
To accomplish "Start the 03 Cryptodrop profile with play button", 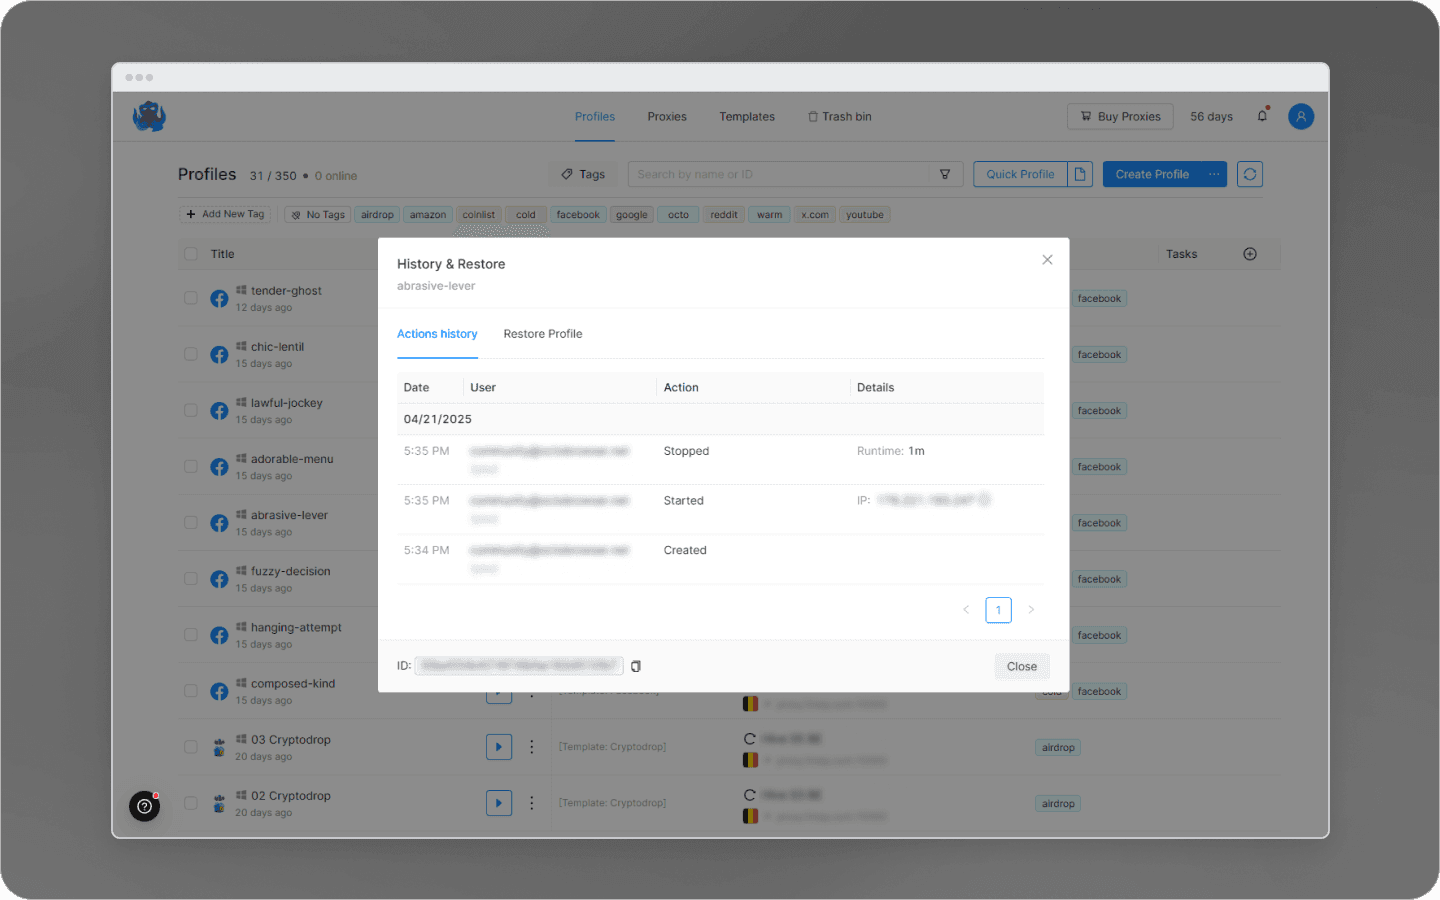I will 499,747.
